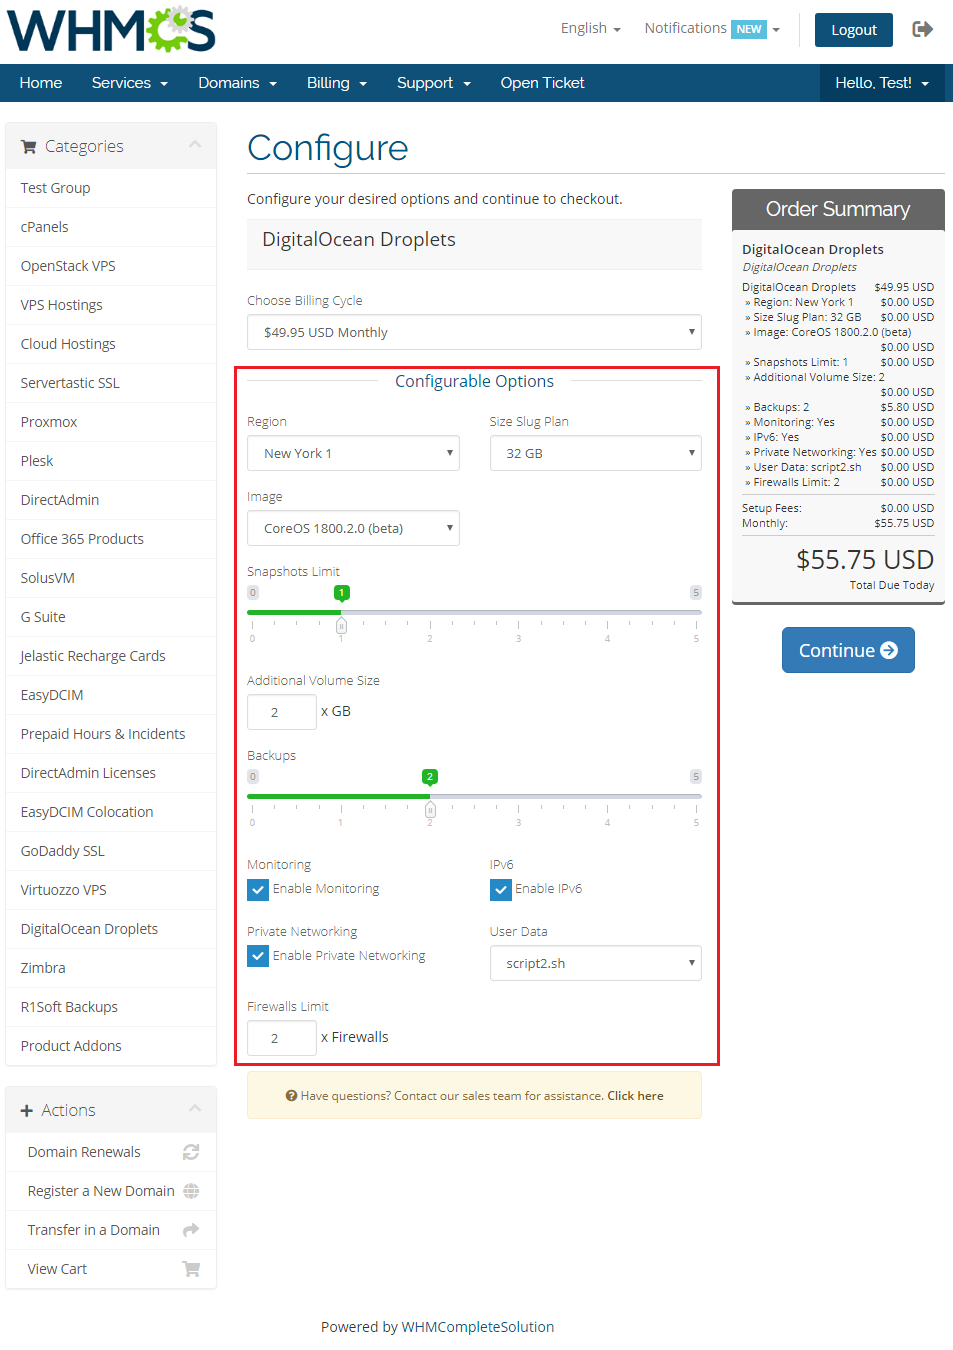
Task: Click the Domain Renewals refresh icon
Action: pos(191,1152)
